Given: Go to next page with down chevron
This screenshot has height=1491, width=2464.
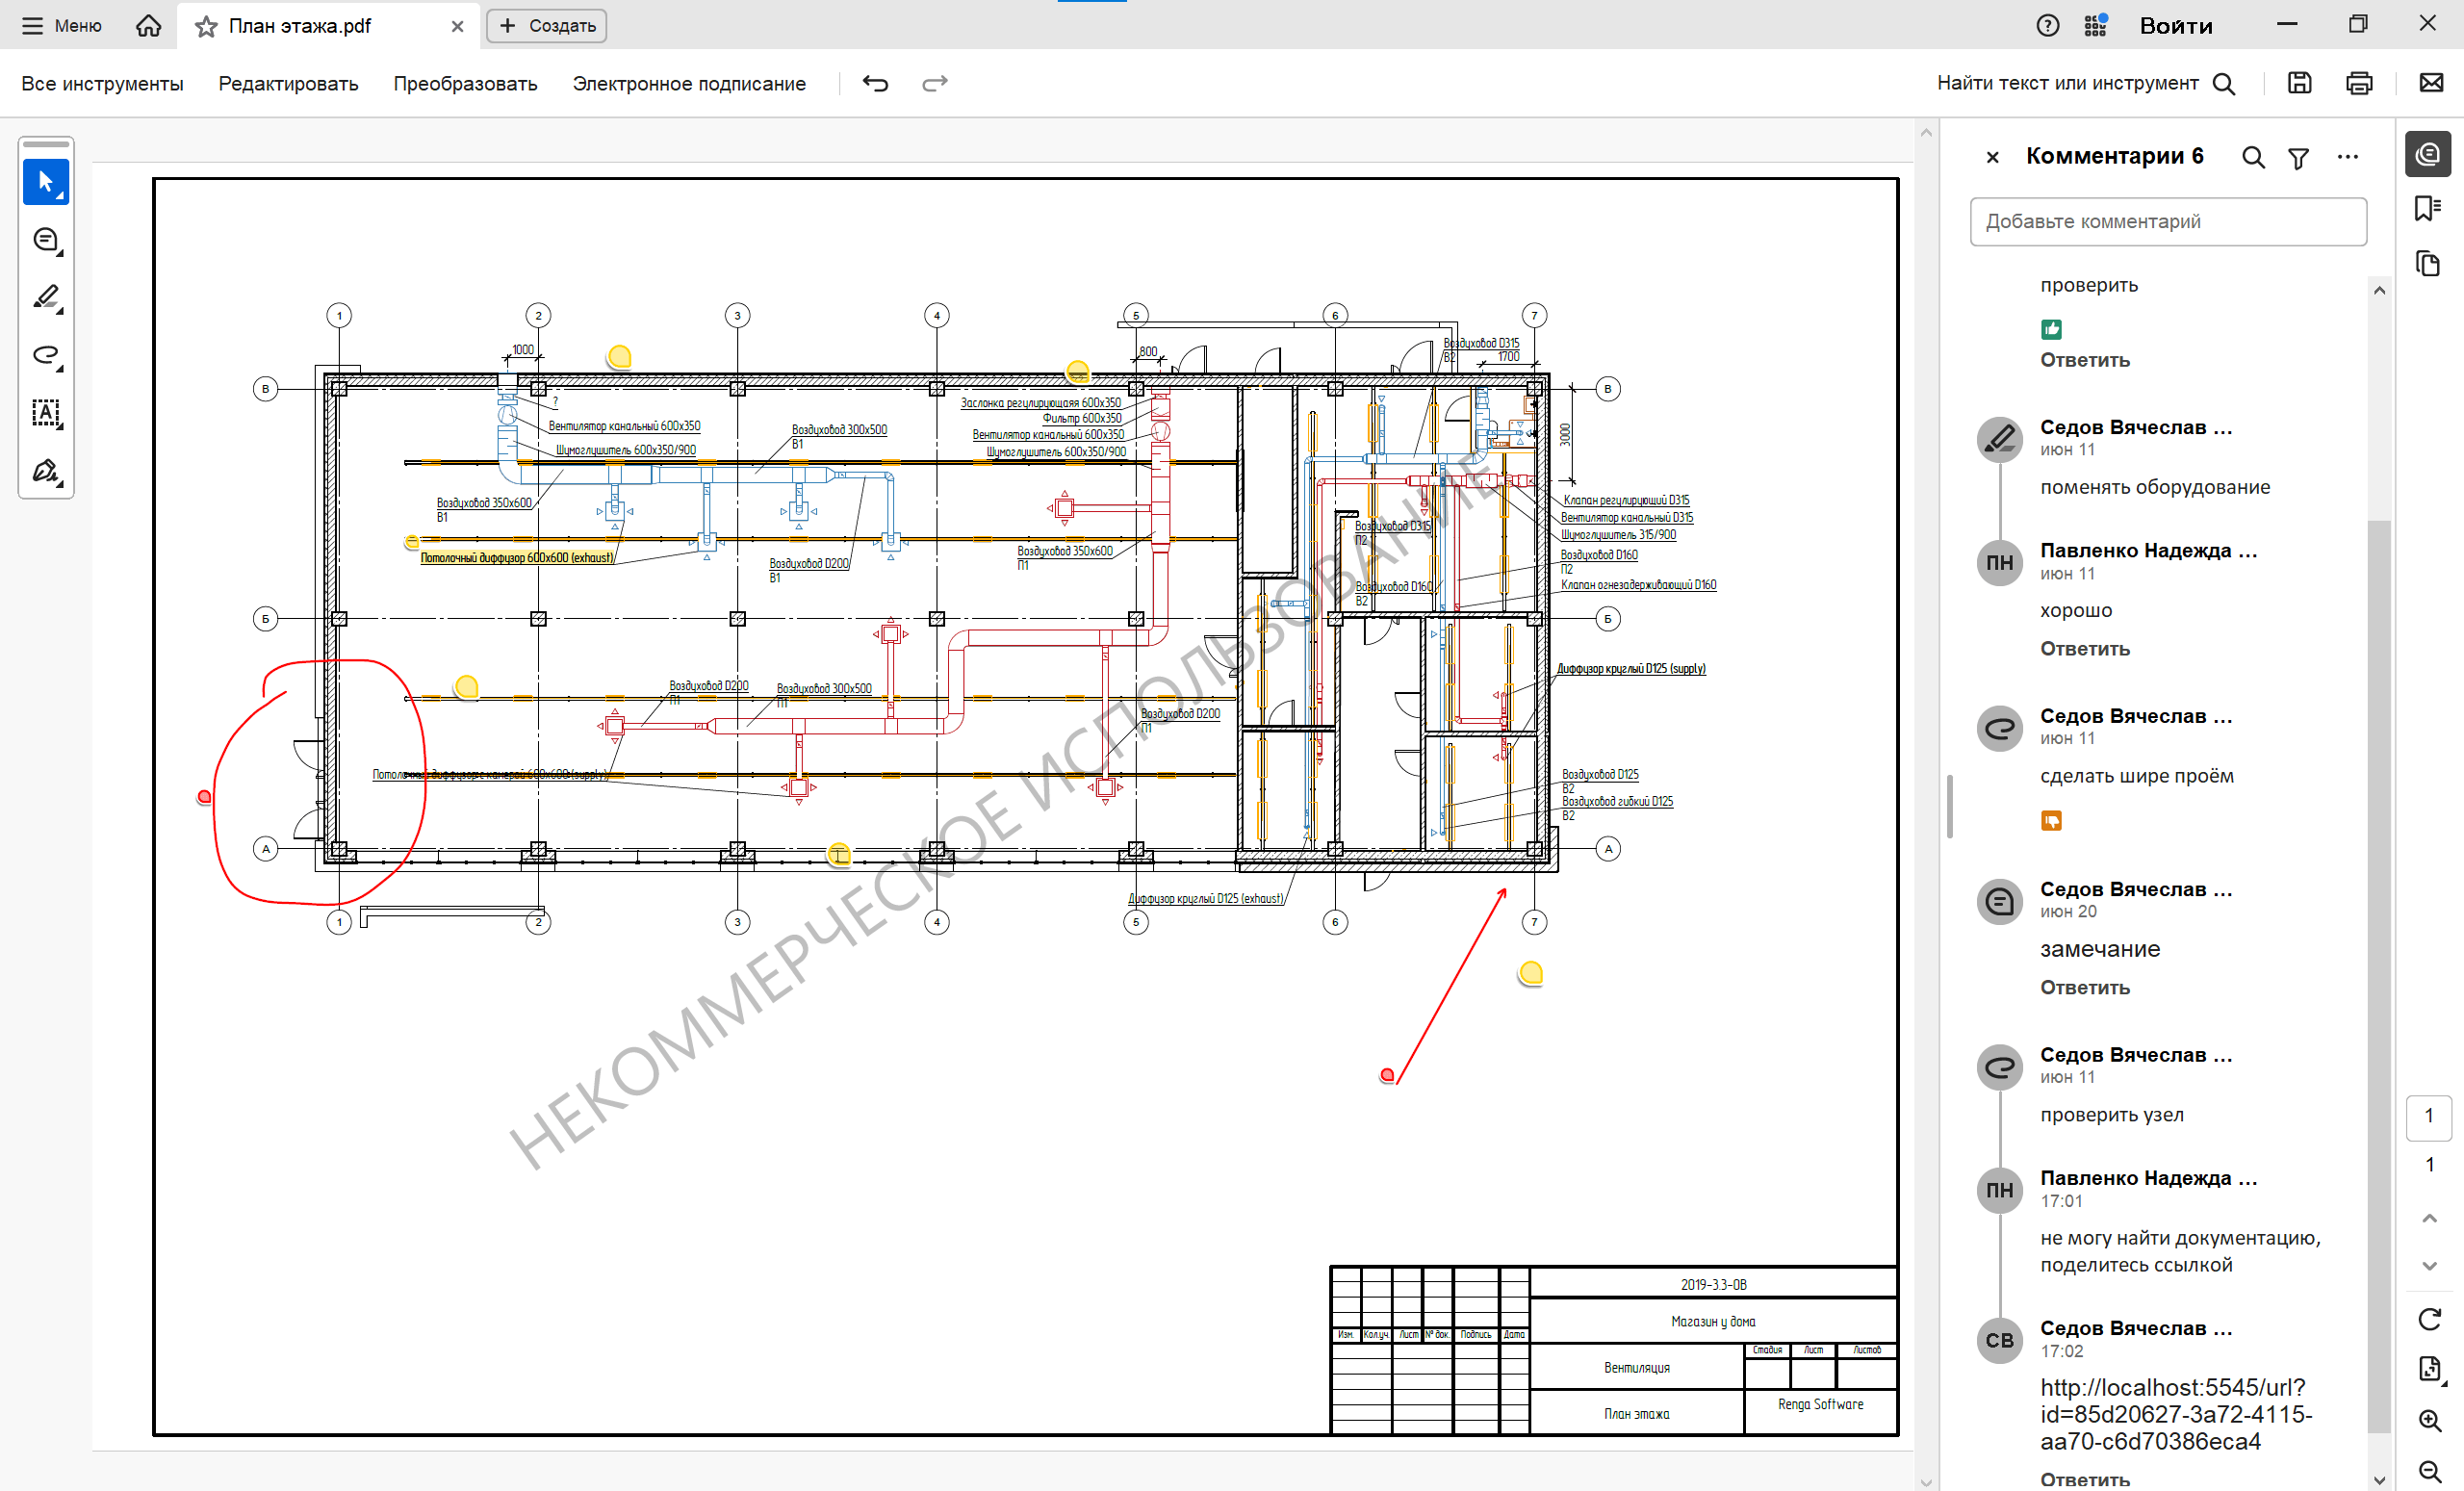Looking at the screenshot, I should click(2429, 1266).
